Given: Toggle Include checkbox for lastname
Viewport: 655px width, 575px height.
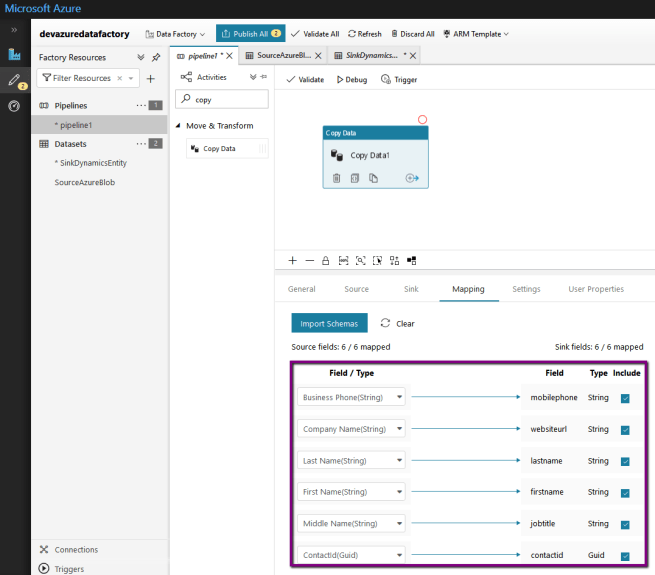Looking at the screenshot, I should tap(625, 461).
